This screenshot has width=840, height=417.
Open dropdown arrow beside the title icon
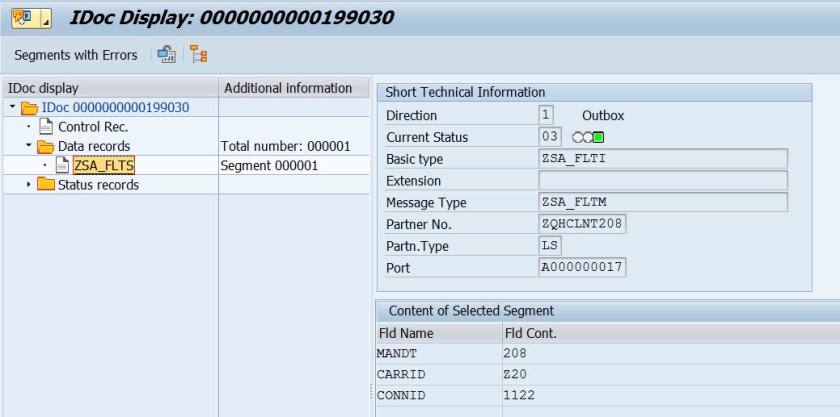(46, 18)
